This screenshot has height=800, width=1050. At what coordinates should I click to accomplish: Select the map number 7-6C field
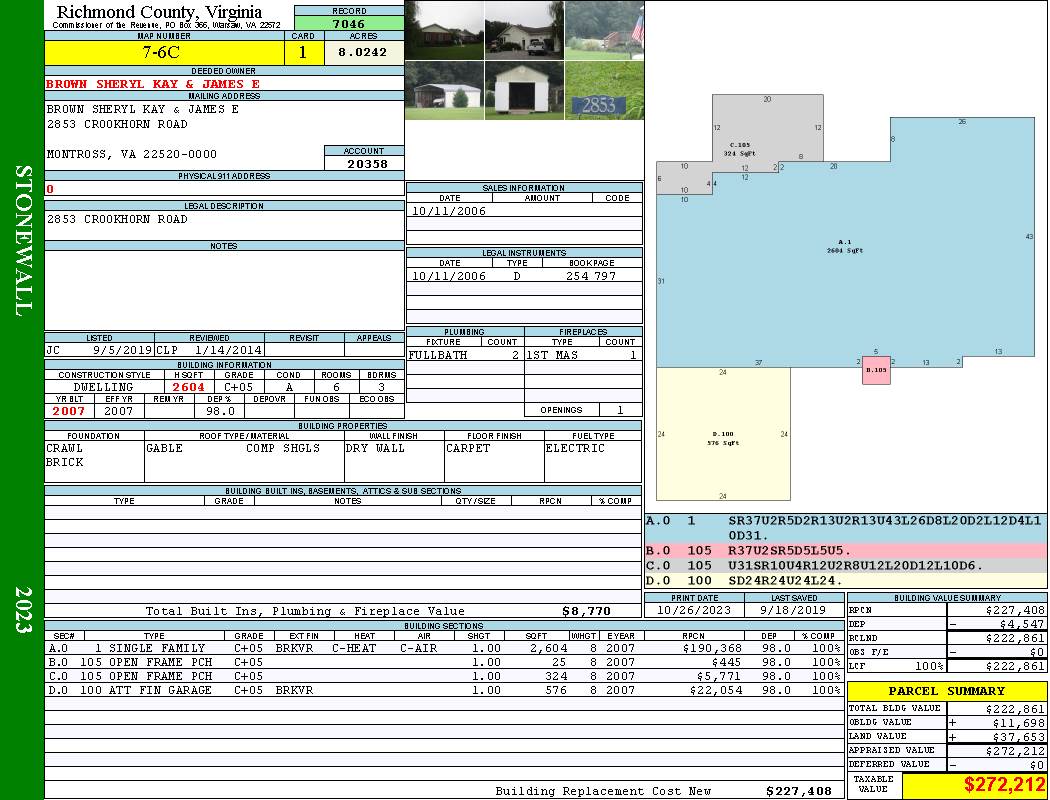coord(164,52)
